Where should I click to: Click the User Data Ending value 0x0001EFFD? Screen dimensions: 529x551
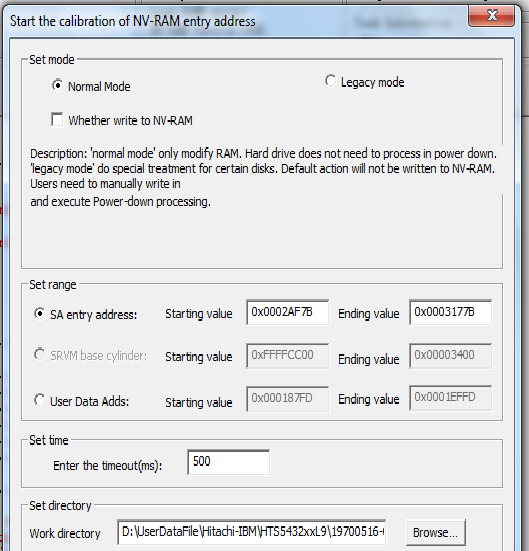[451, 398]
